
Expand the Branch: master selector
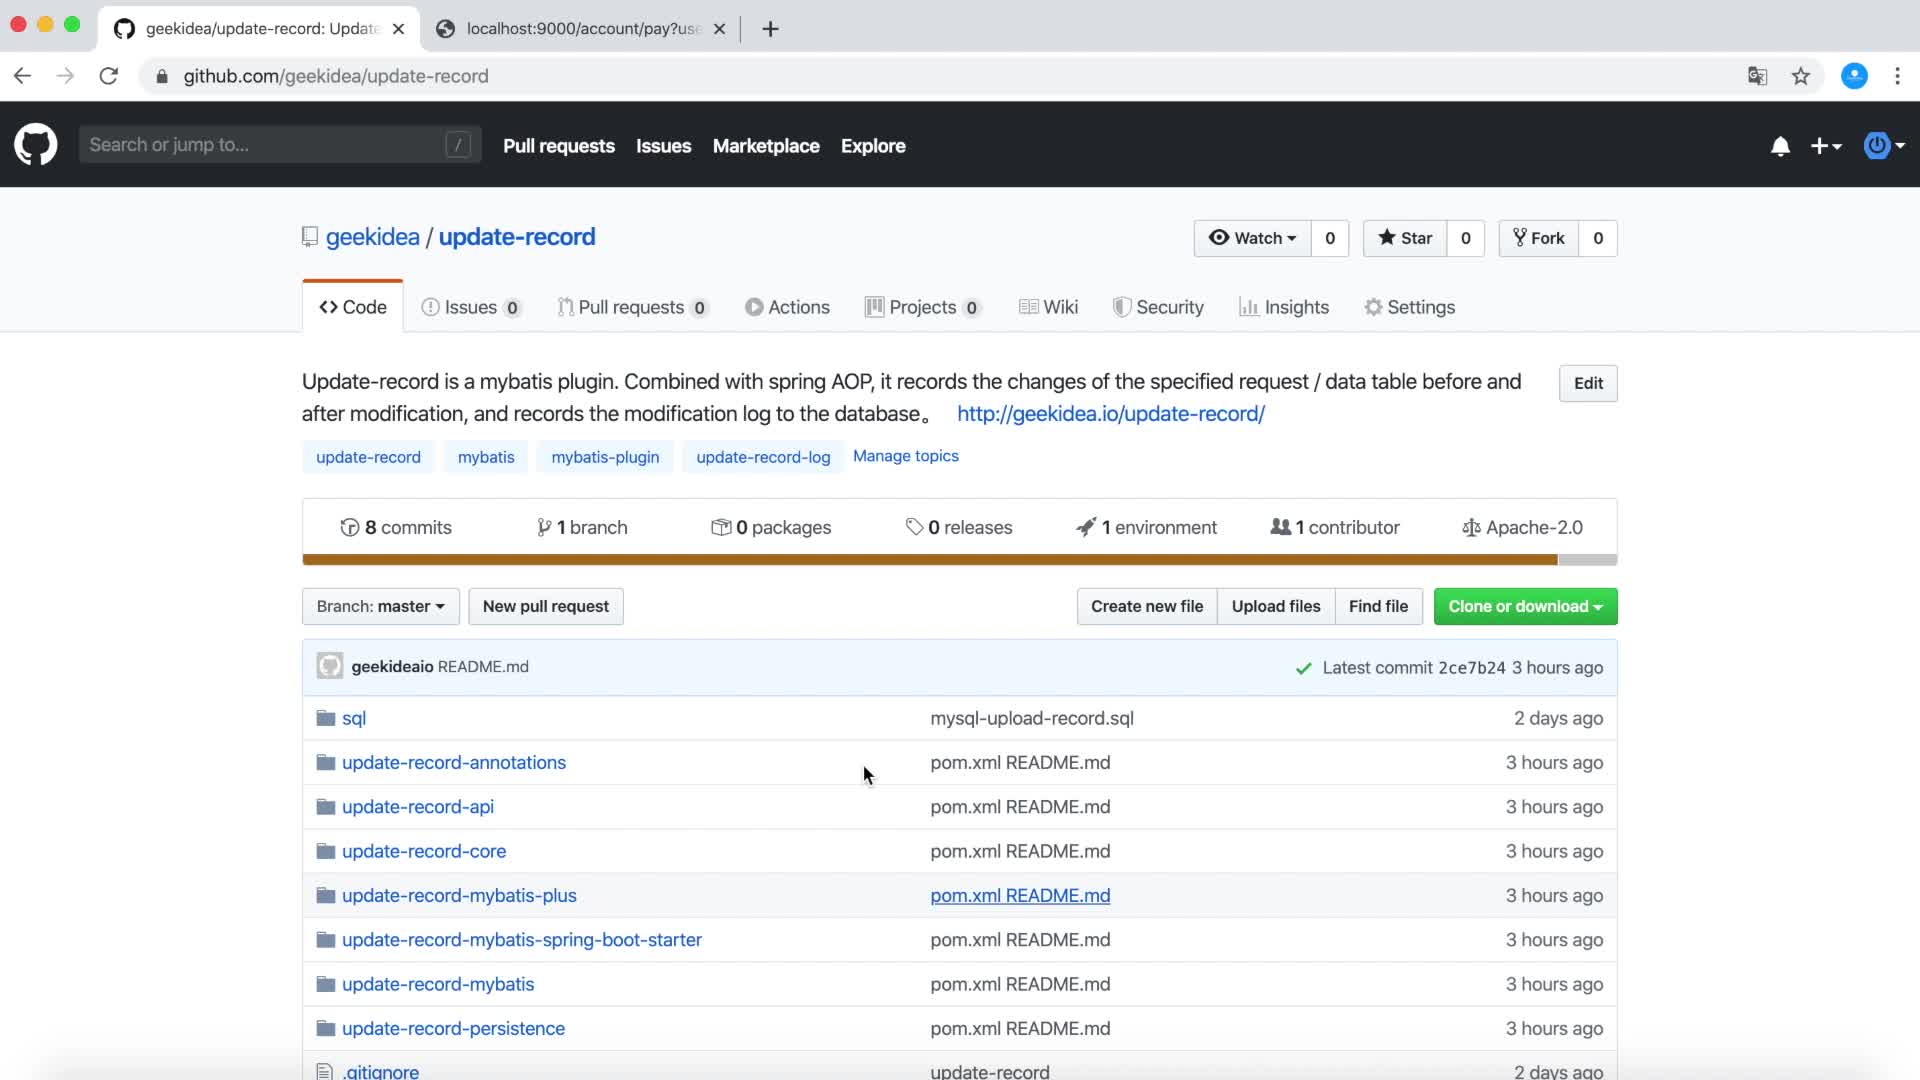click(x=380, y=606)
